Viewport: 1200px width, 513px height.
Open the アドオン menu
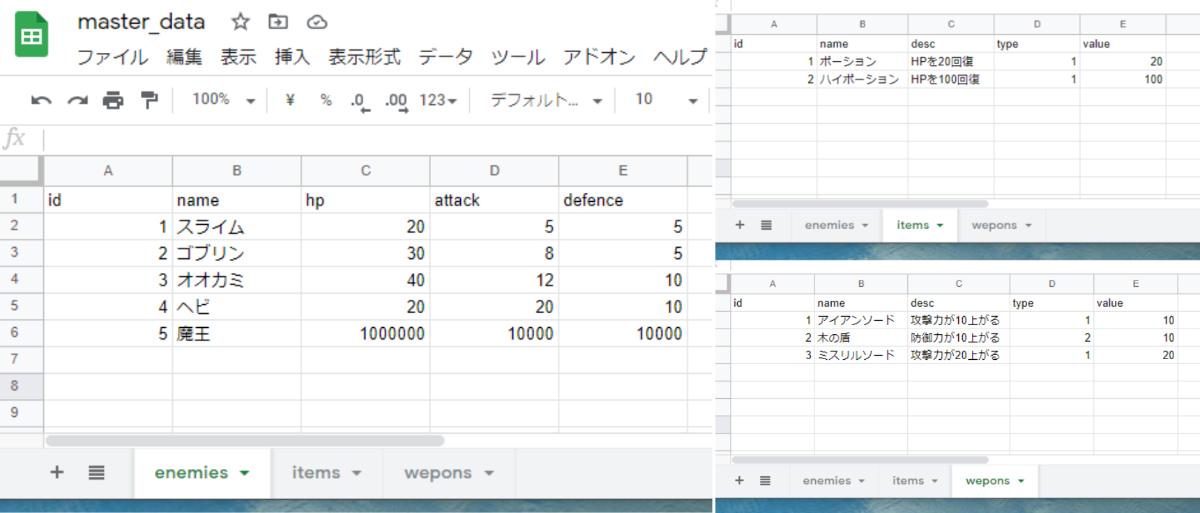tap(599, 57)
